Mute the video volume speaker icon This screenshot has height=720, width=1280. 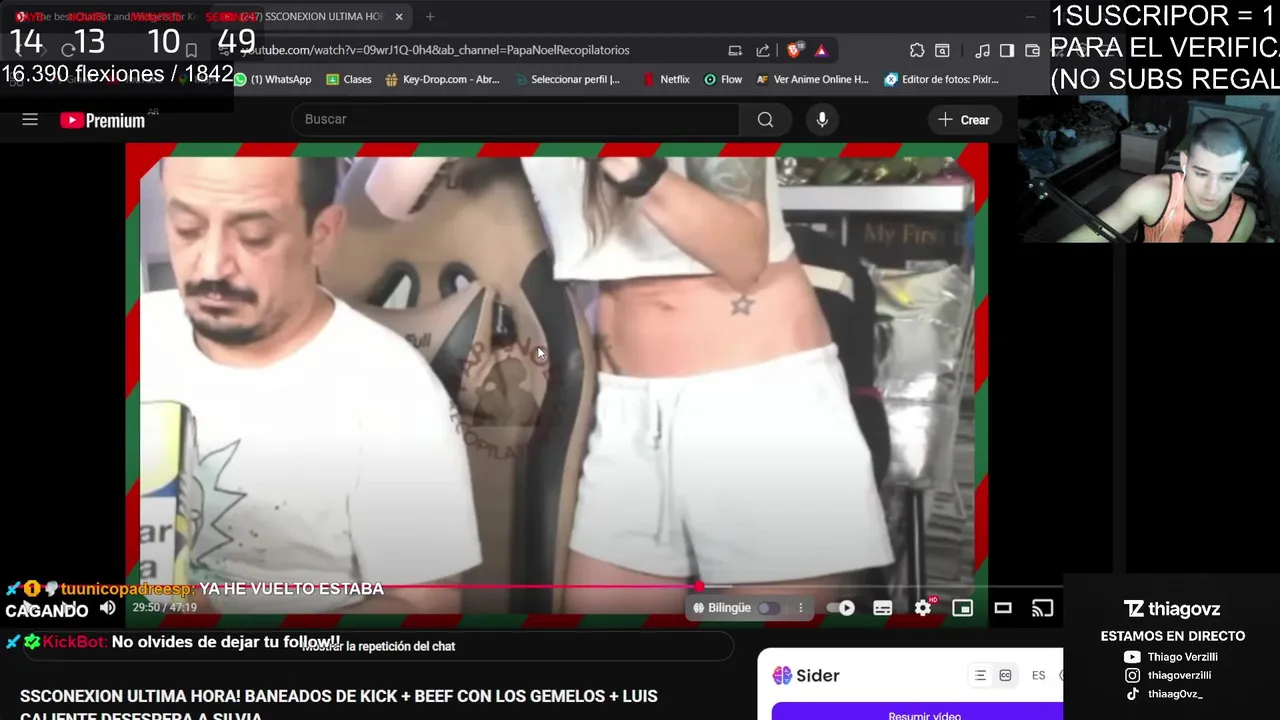tap(108, 608)
